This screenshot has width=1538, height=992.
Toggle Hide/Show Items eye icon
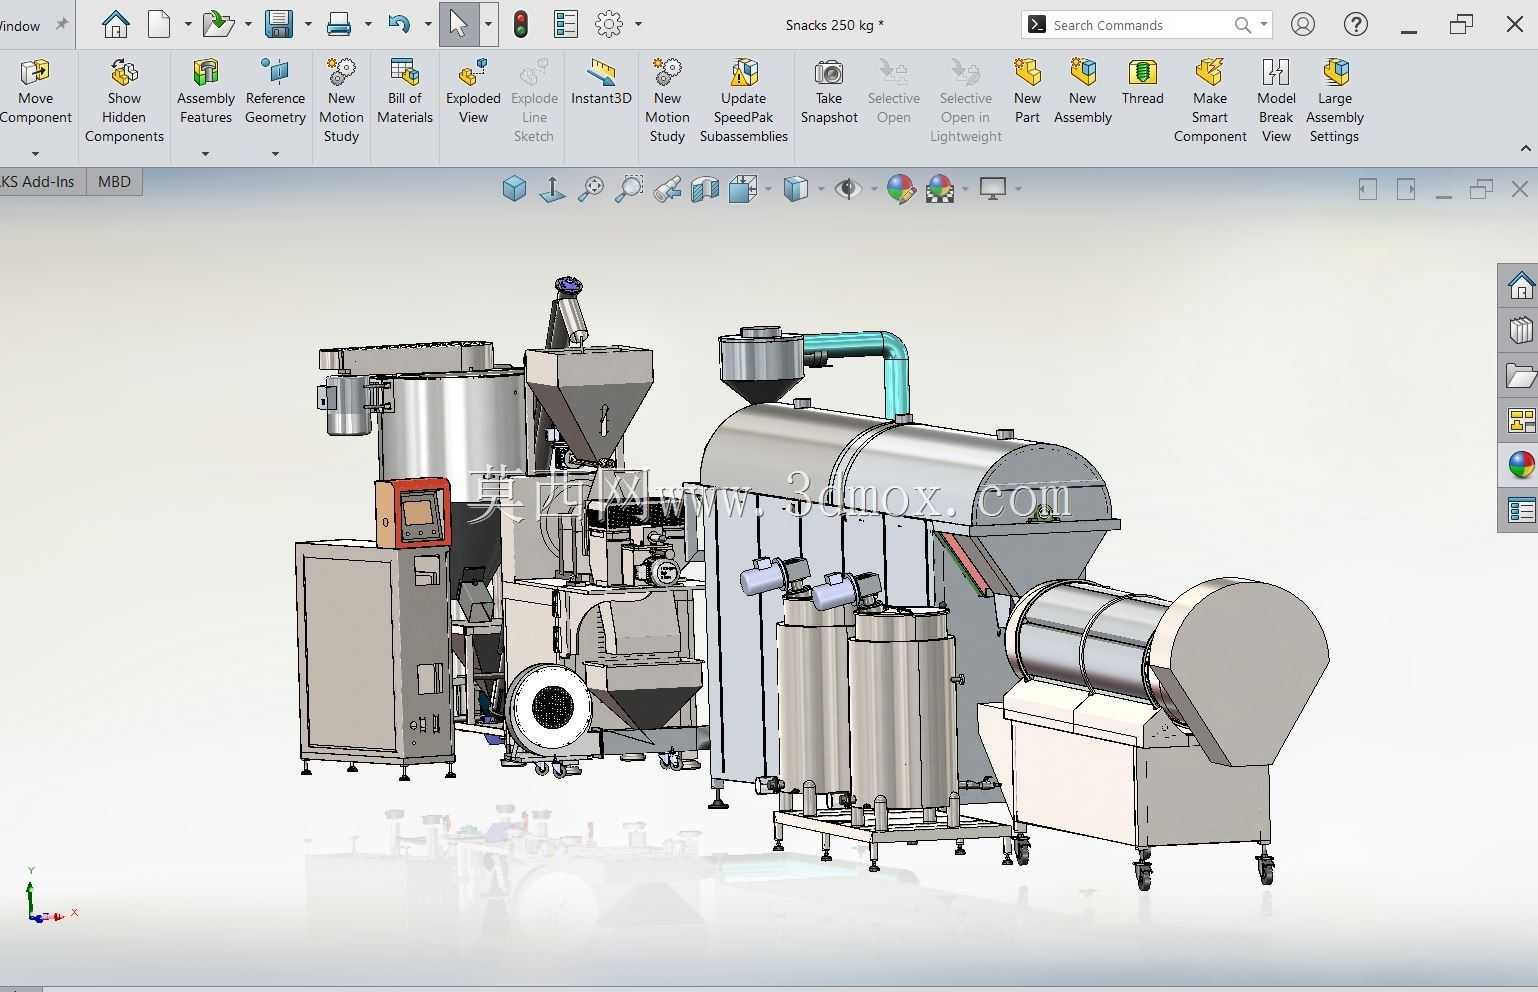point(848,188)
